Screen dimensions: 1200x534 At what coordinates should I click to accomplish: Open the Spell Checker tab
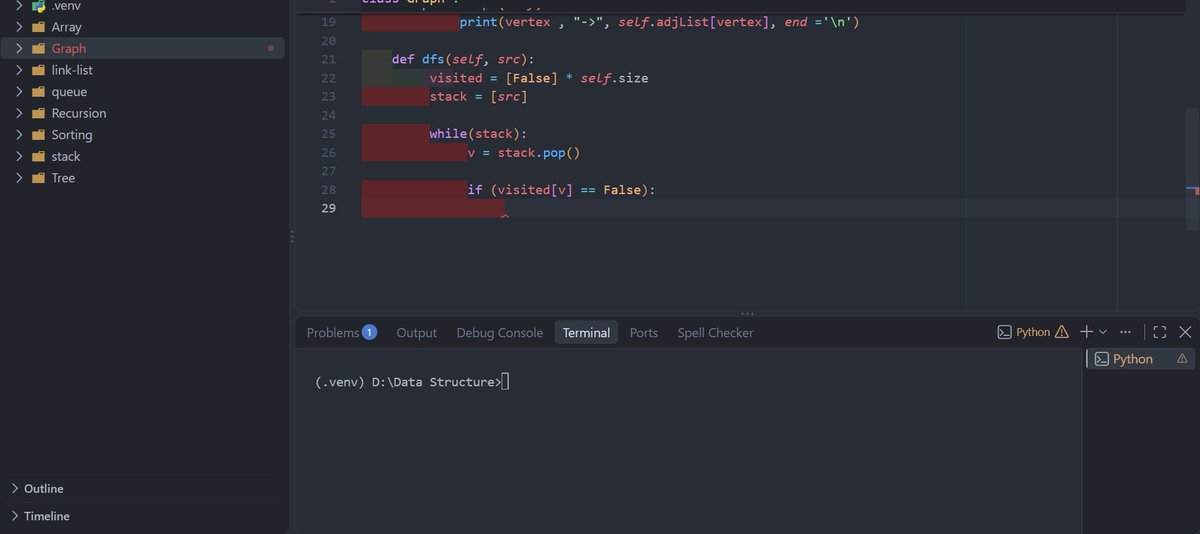click(x=715, y=332)
